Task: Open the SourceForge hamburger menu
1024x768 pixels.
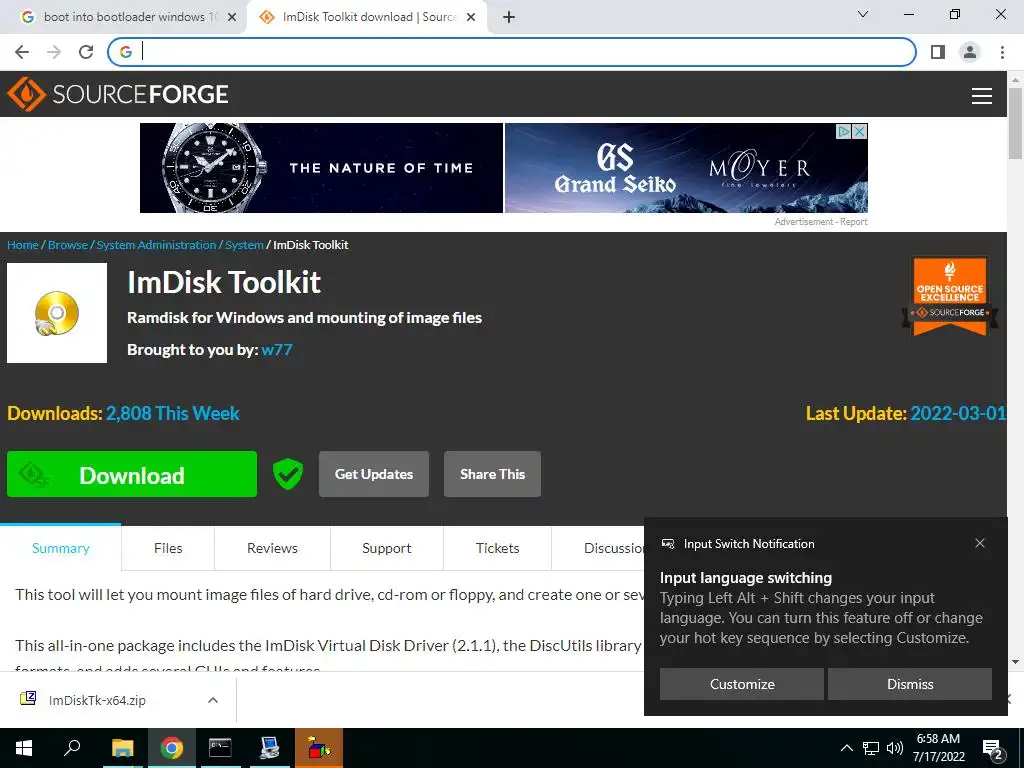Action: point(982,96)
